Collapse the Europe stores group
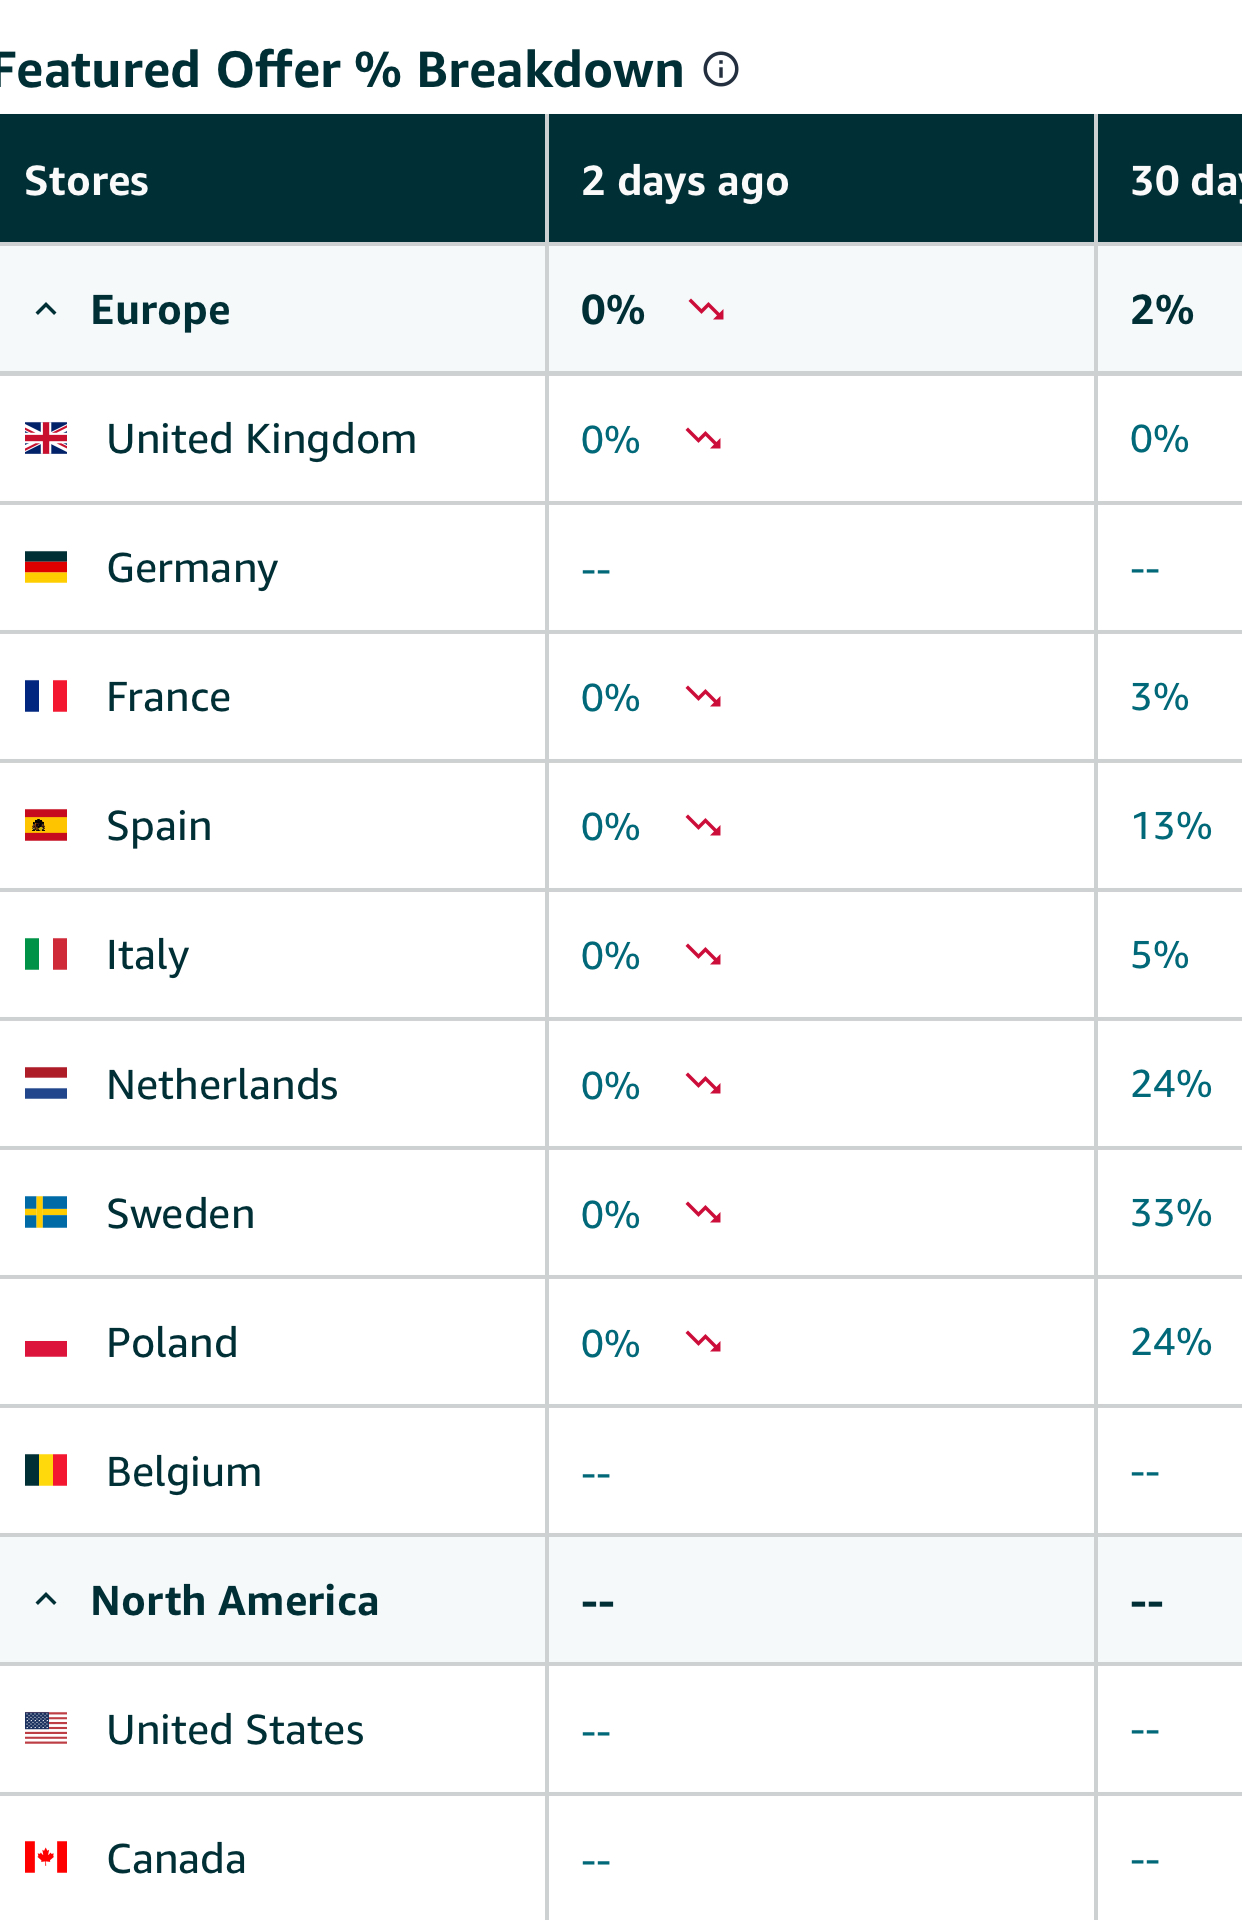This screenshot has width=1242, height=1920. point(46,310)
